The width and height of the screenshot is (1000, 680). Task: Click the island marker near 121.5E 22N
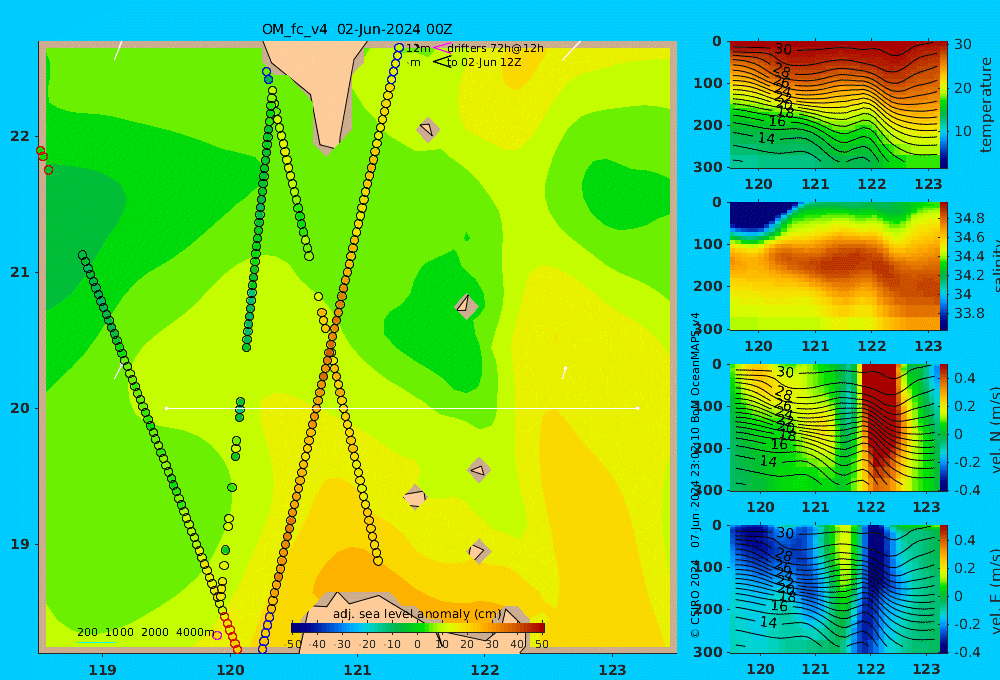click(x=428, y=130)
